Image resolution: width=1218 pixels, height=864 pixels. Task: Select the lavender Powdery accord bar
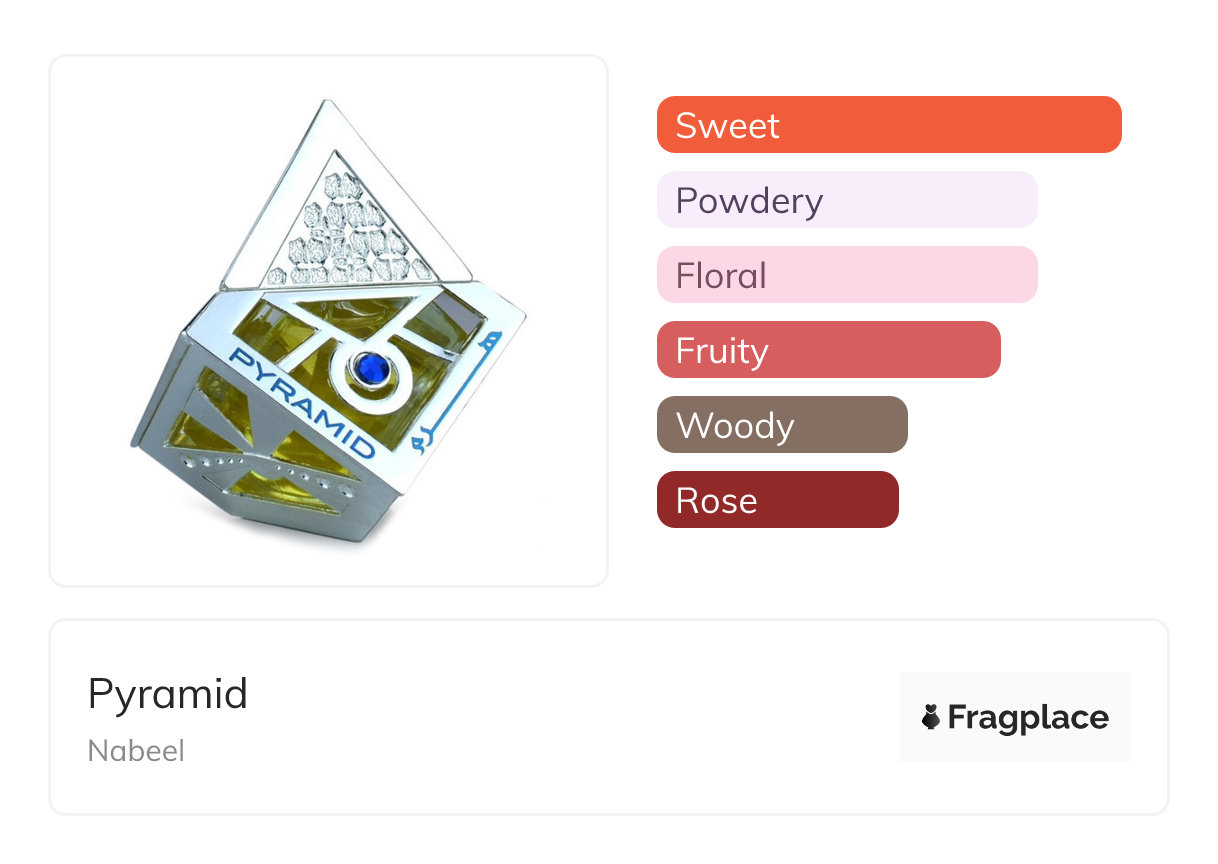[x=846, y=200]
